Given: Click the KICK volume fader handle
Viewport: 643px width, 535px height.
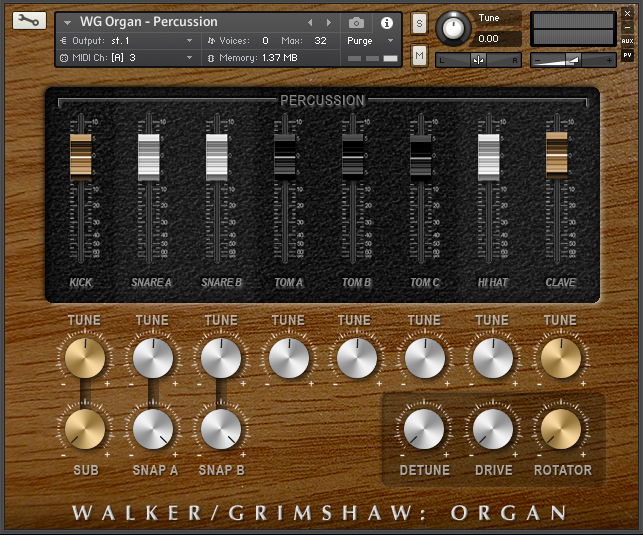Looking at the screenshot, I should coord(81,157).
